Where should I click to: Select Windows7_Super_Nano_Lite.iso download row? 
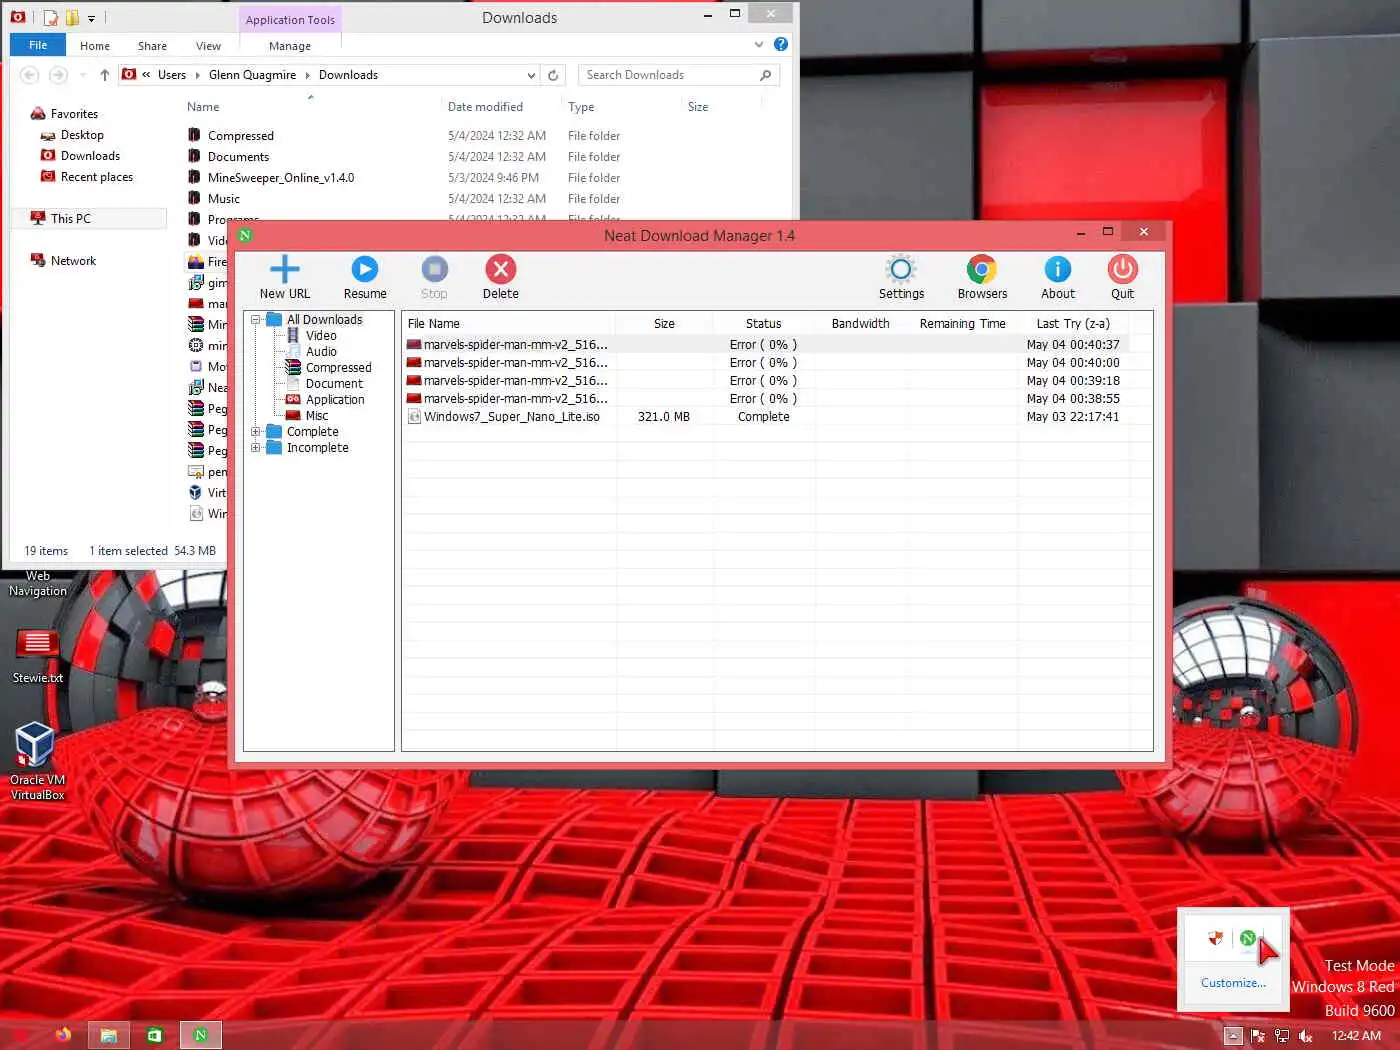pyautogui.click(x=766, y=417)
